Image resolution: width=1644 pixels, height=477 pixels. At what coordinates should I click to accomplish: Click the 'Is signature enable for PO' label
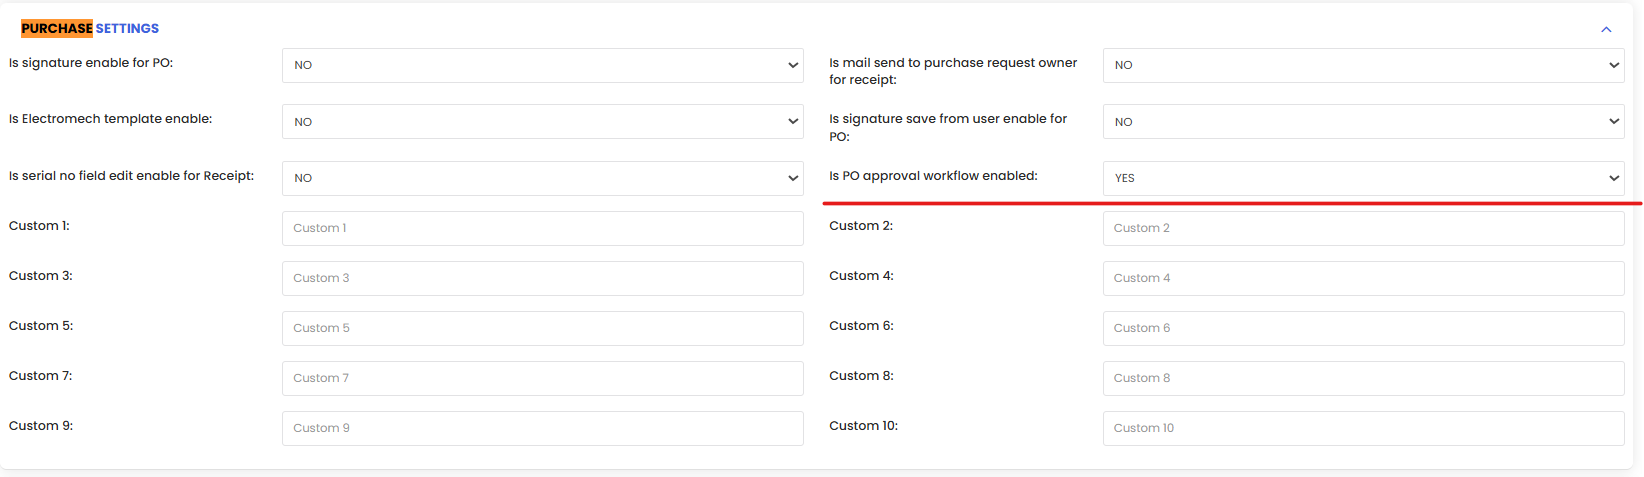91,63
